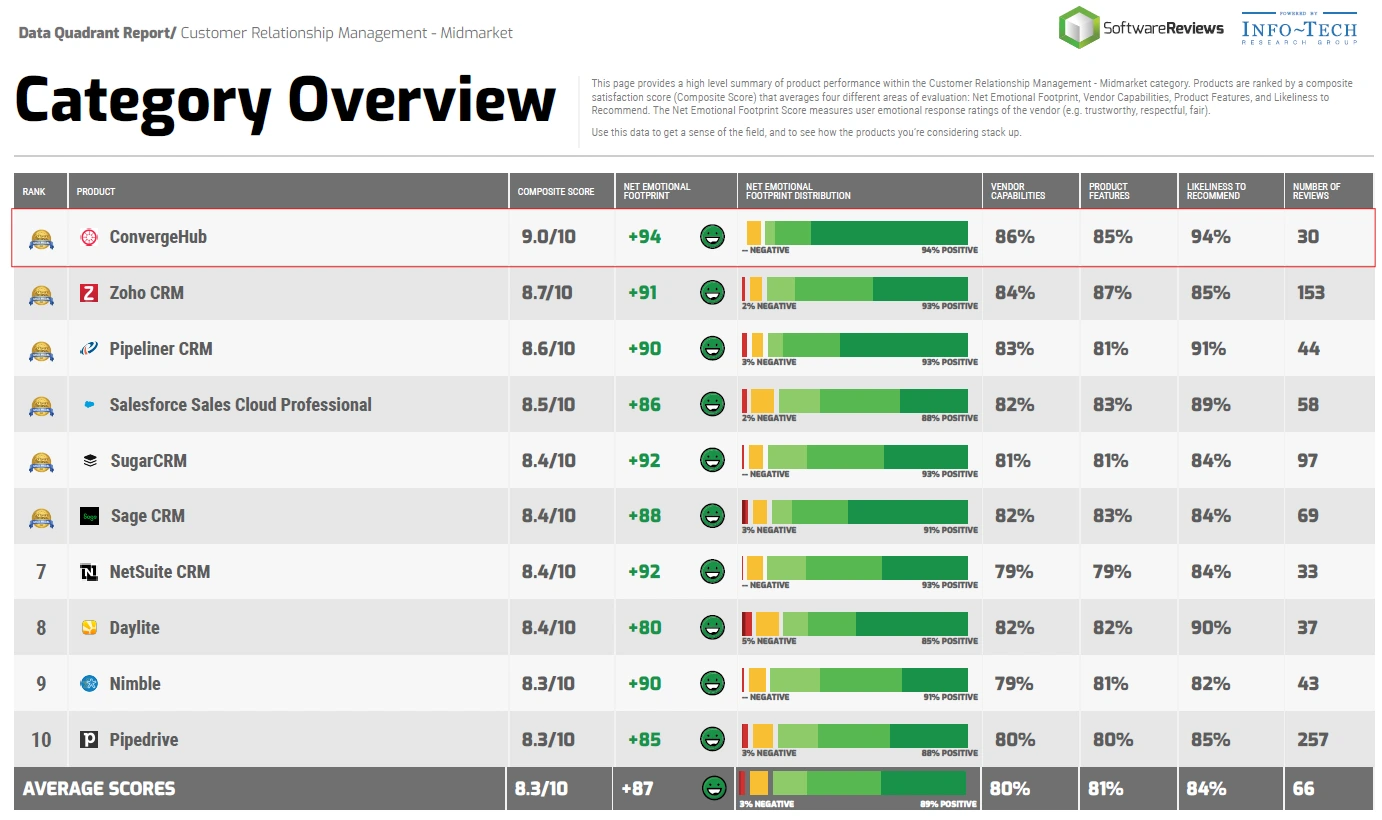Viewport: 1382px width, 820px height.
Task: Click ConvergeHub's 86% vendor capabilities
Action: pyautogui.click(x=1014, y=237)
